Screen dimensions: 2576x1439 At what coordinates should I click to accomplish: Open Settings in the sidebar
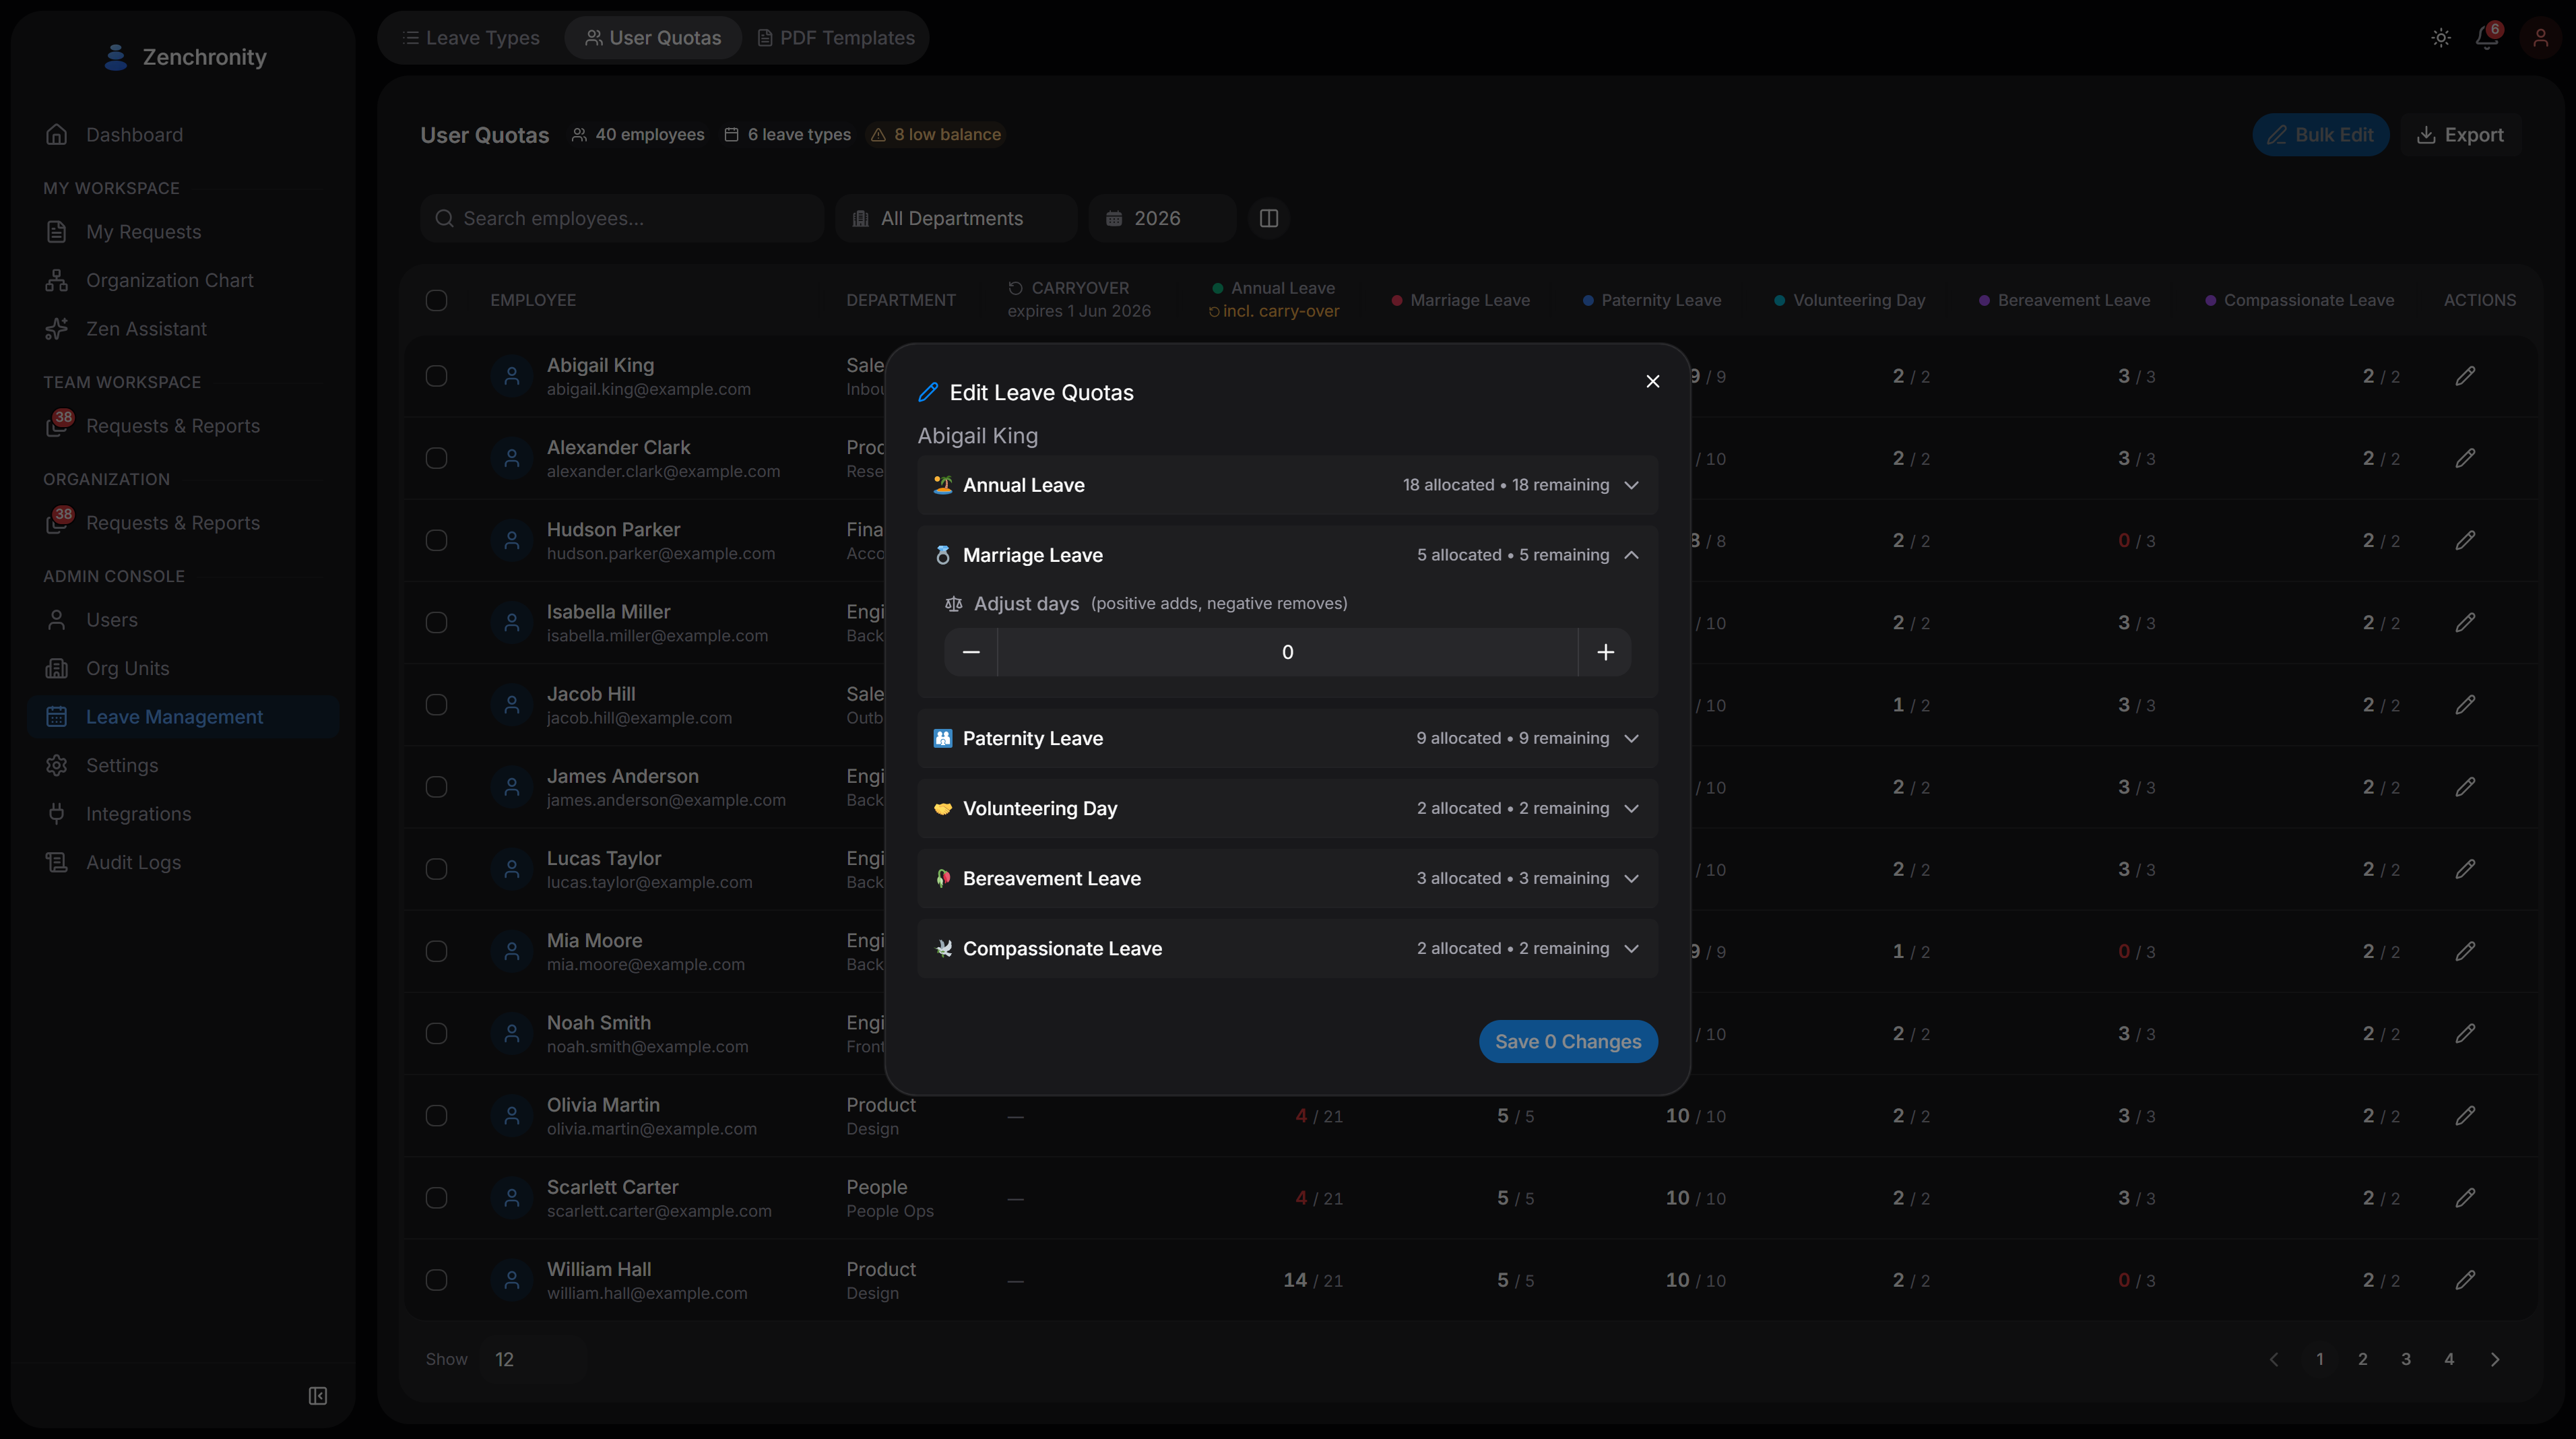(x=184, y=765)
